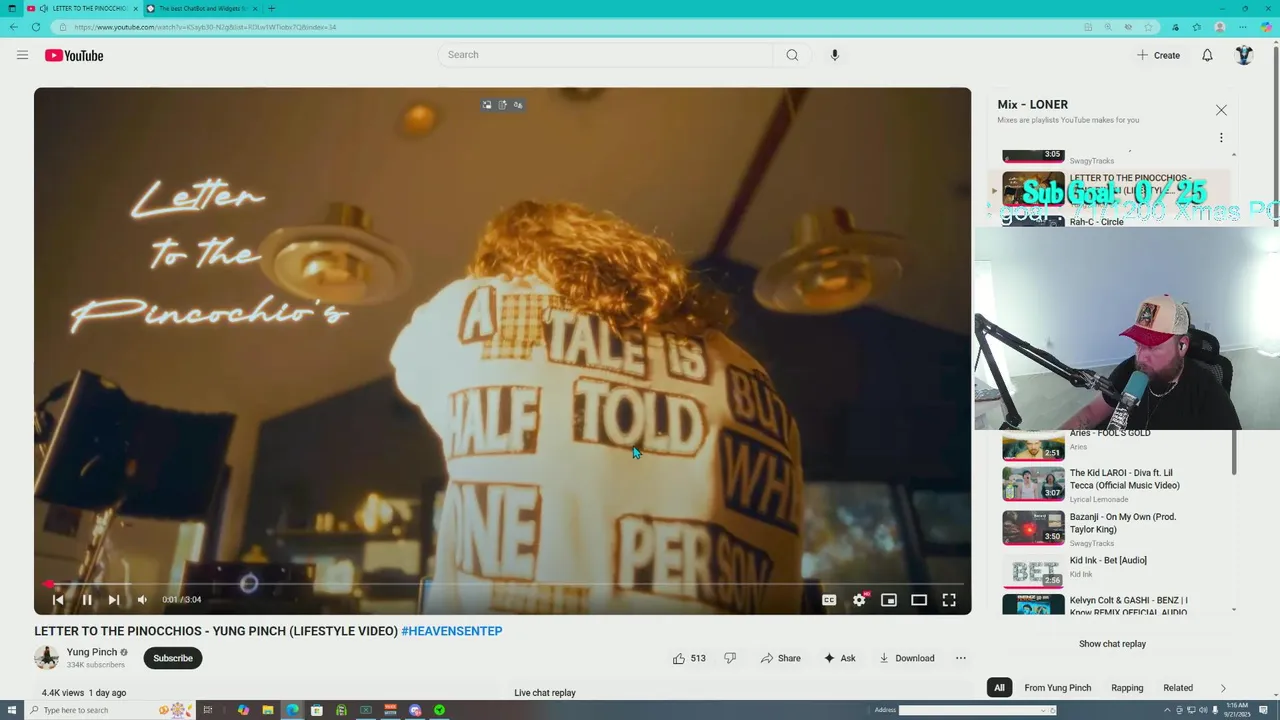Activate voice search microphone
Viewport: 1280px width, 720px height.
pos(834,55)
